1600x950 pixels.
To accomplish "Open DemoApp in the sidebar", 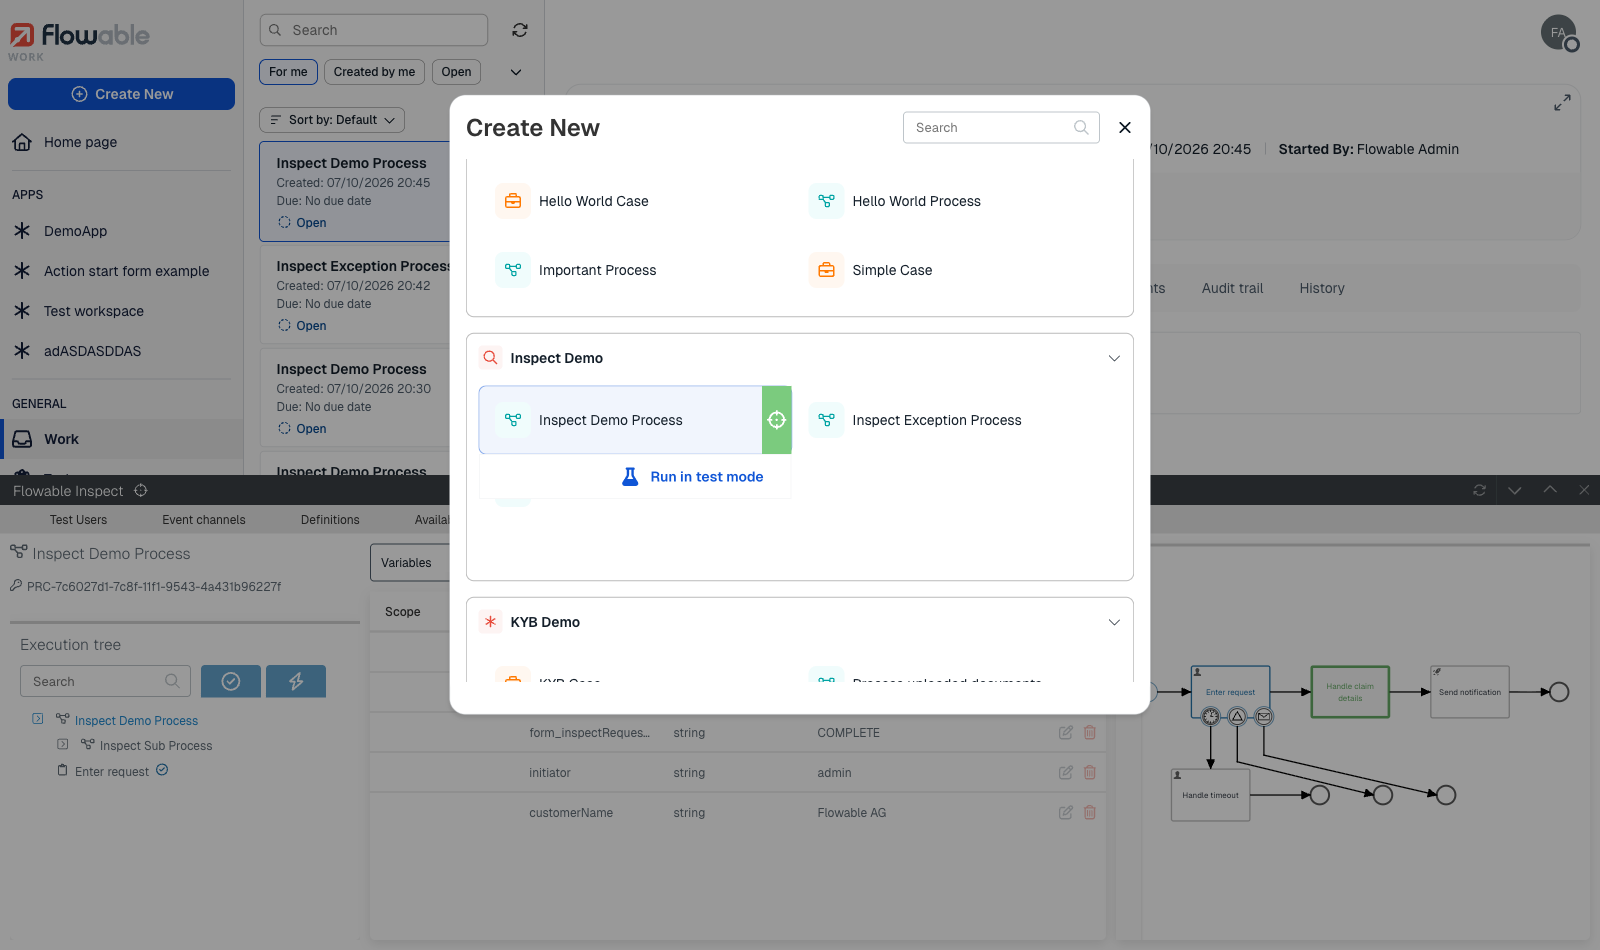I will (75, 231).
